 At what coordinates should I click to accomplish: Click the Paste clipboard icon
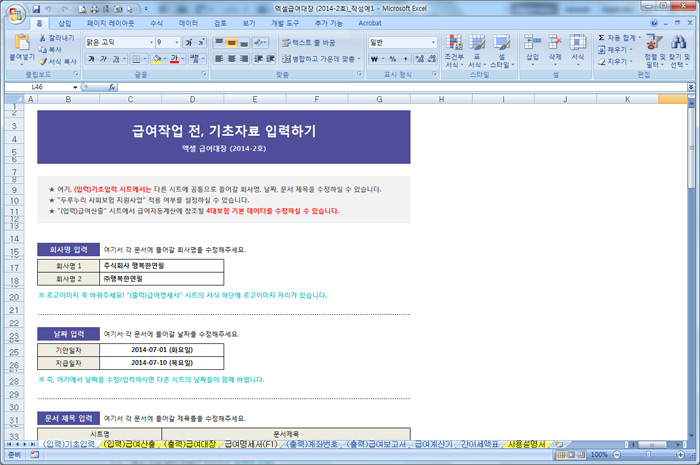(21, 42)
